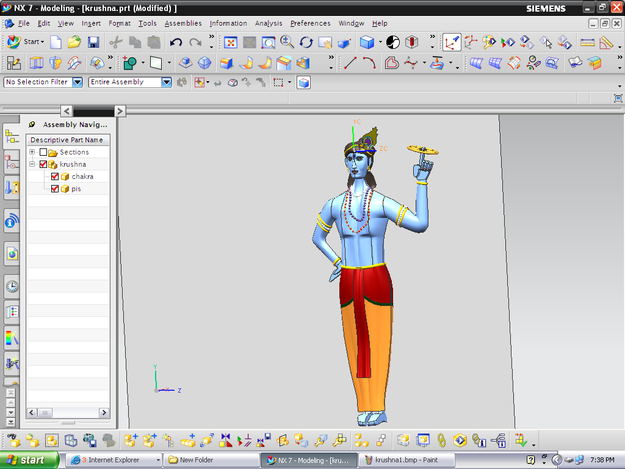
Task: Click the black and white face analysis icon
Action: [393, 42]
